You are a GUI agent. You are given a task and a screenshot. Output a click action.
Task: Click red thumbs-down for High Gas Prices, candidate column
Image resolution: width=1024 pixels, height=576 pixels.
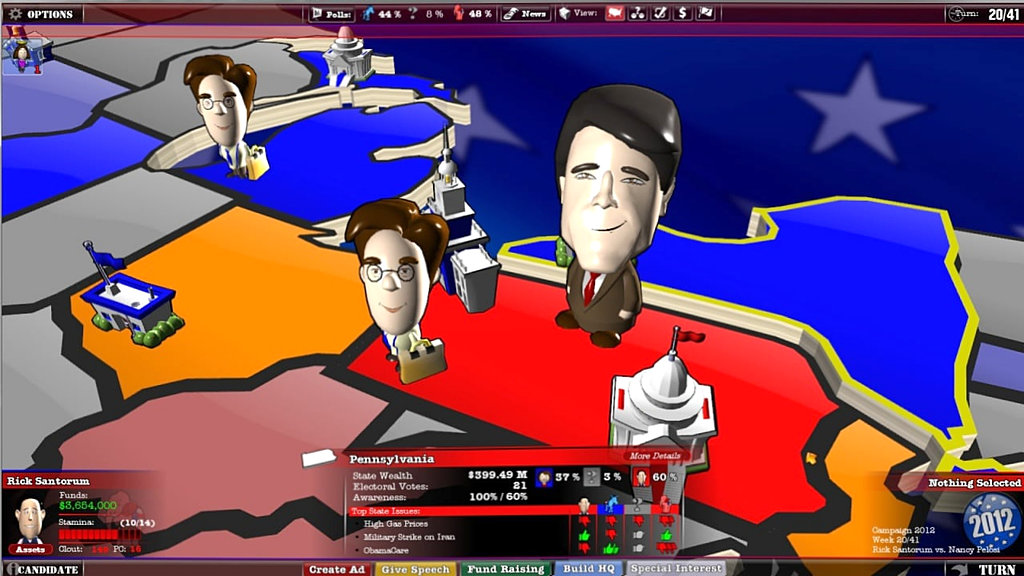[584, 522]
